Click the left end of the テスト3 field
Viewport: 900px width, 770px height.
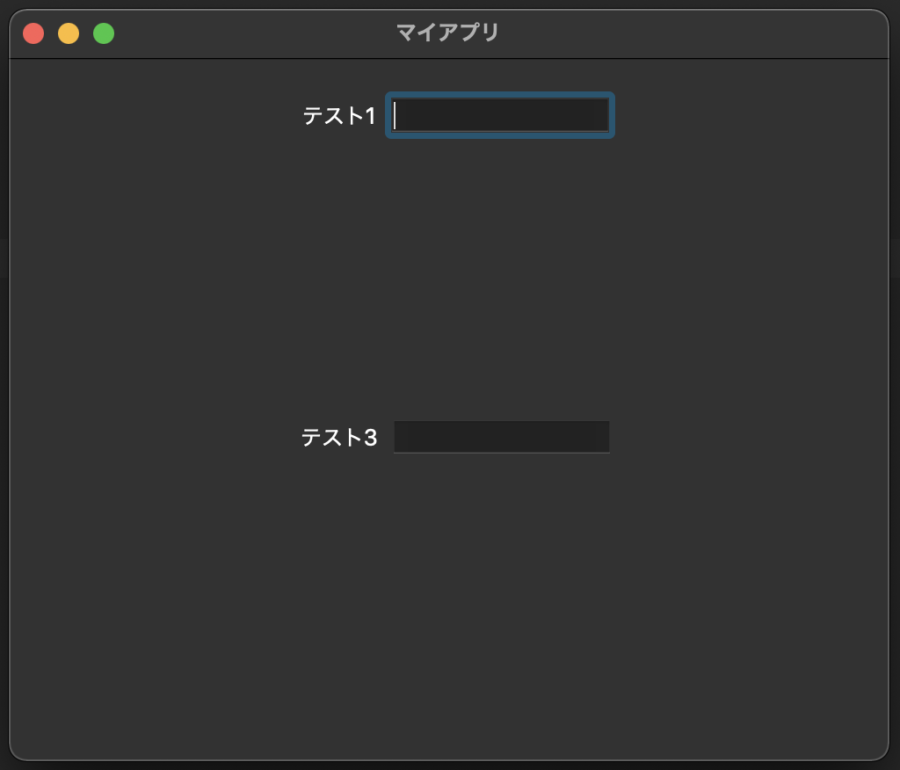click(402, 437)
